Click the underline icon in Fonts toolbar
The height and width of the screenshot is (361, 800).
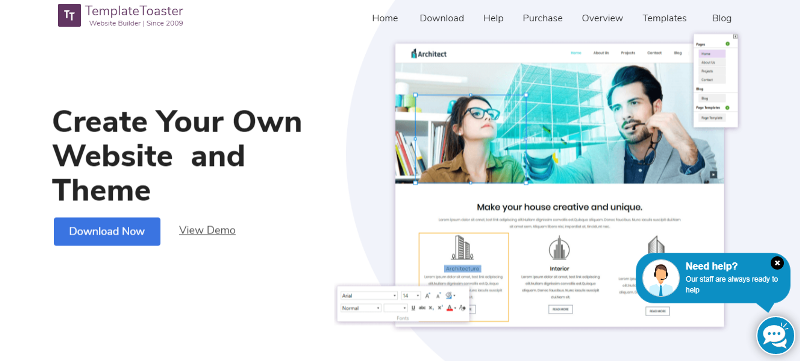(413, 308)
